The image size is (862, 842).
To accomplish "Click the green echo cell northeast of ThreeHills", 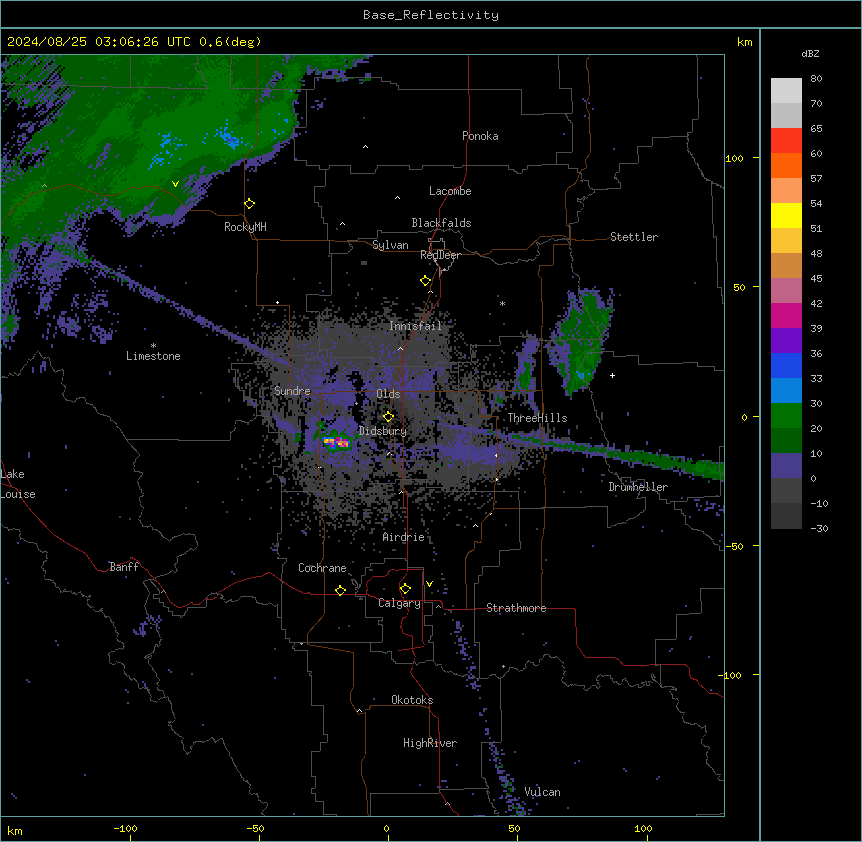I will point(581,341).
